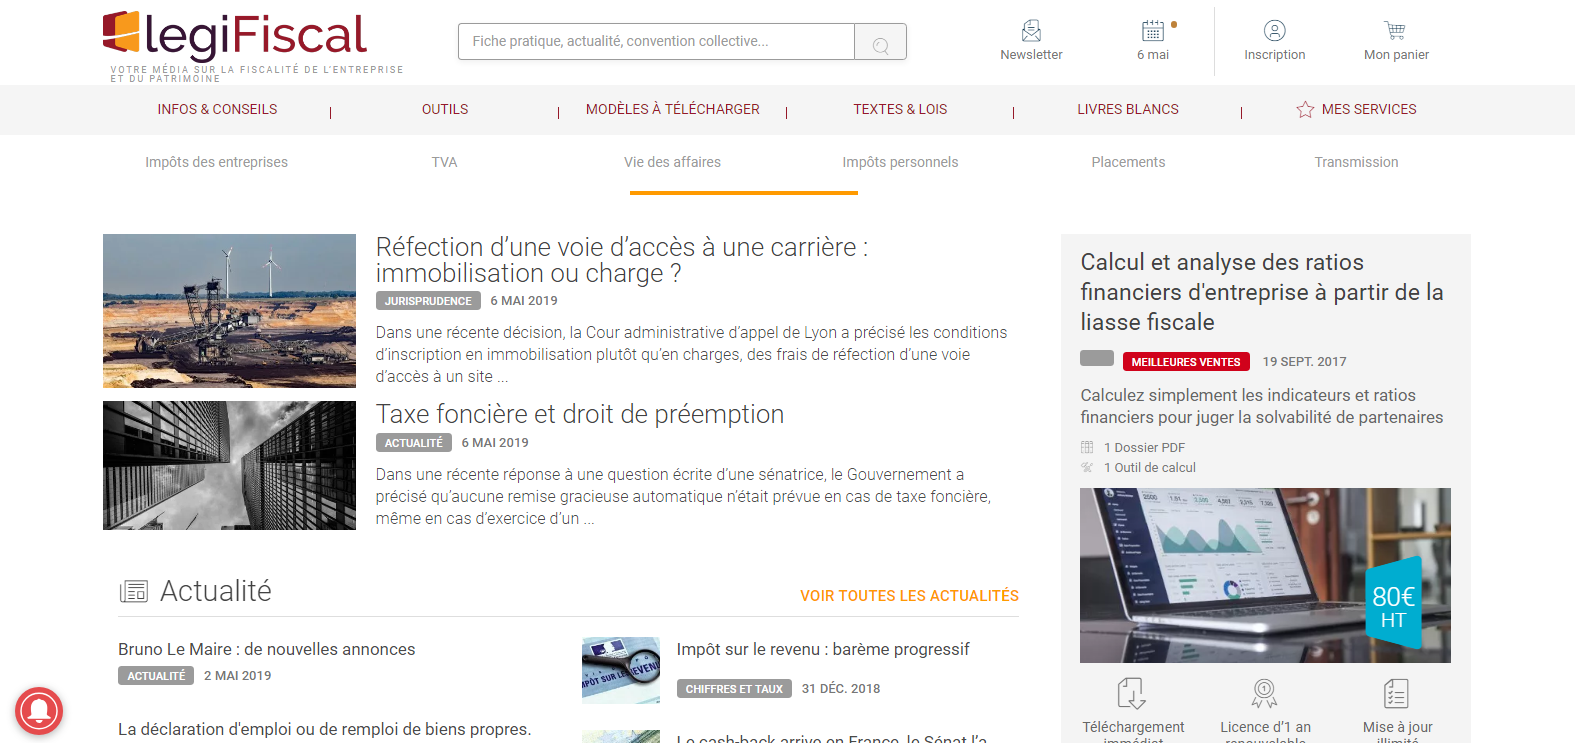
Task: Switch to the Vie des affaires tab
Action: [x=672, y=162]
